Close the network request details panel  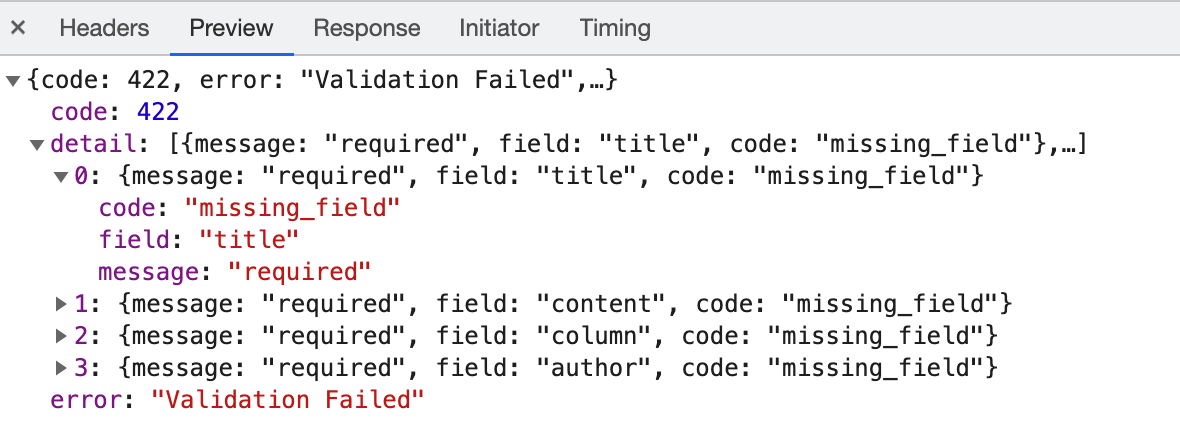click(18, 28)
